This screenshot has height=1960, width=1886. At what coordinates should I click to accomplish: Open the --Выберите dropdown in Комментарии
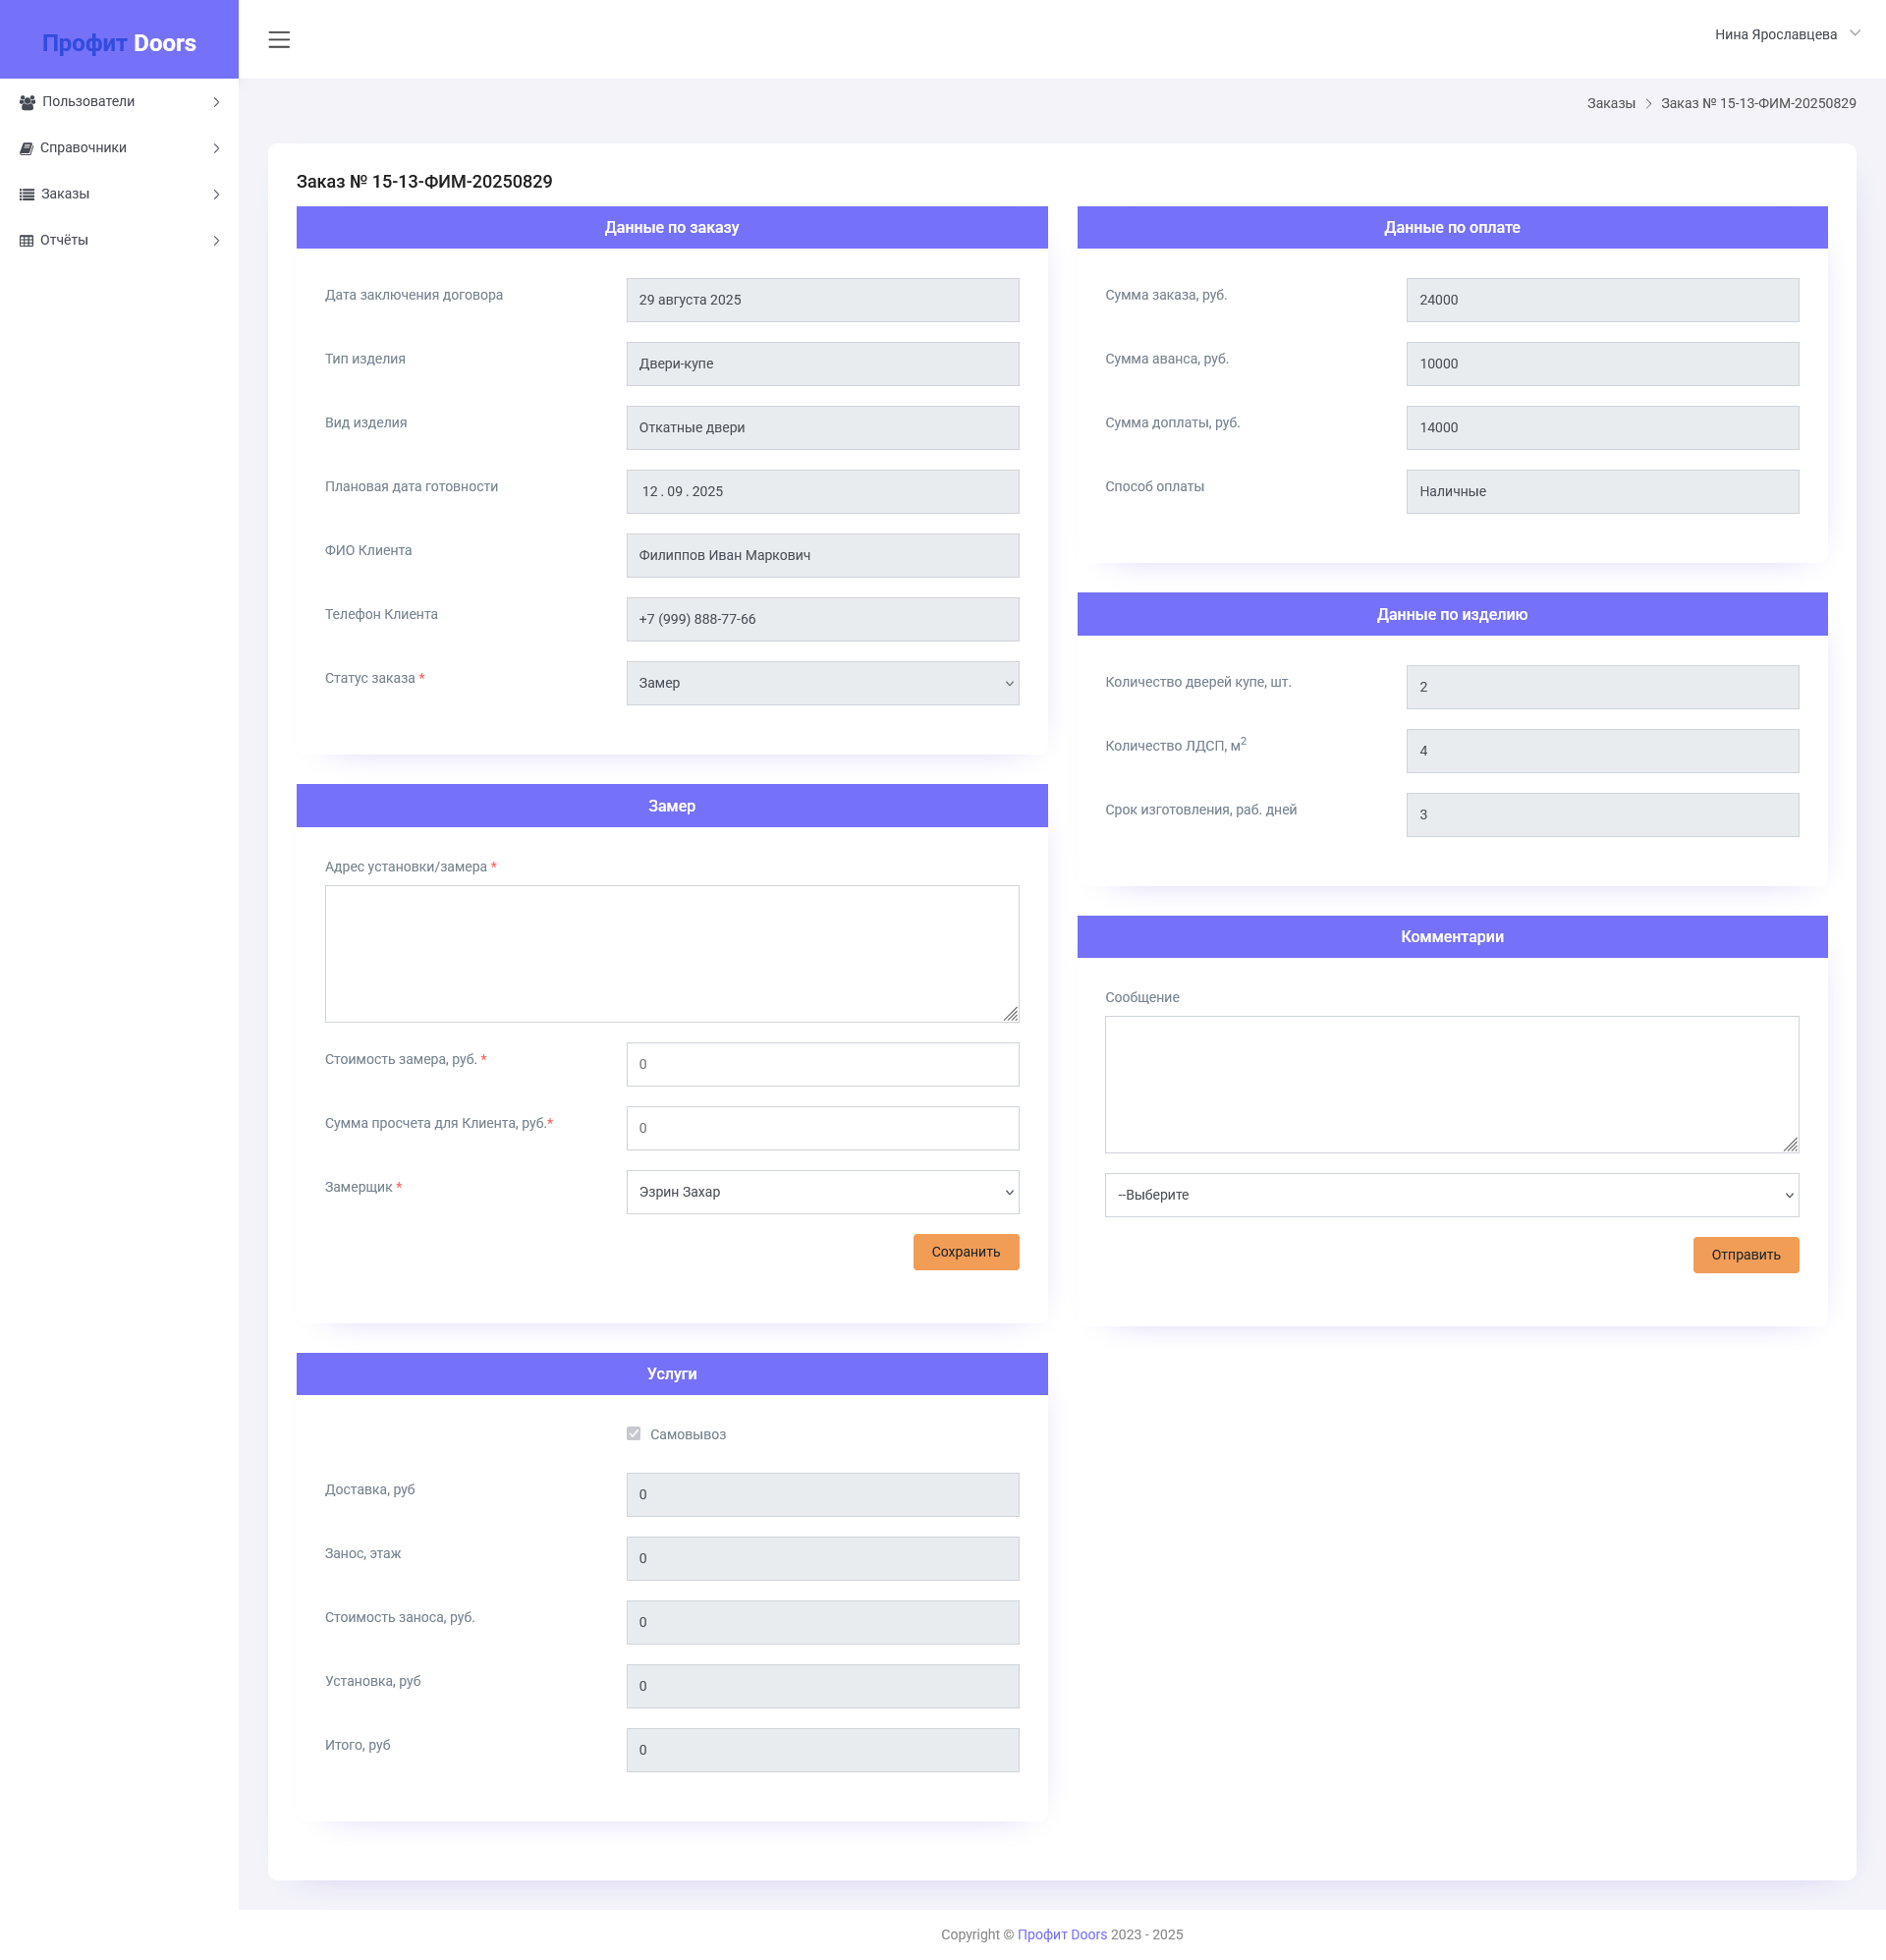(x=1451, y=1195)
